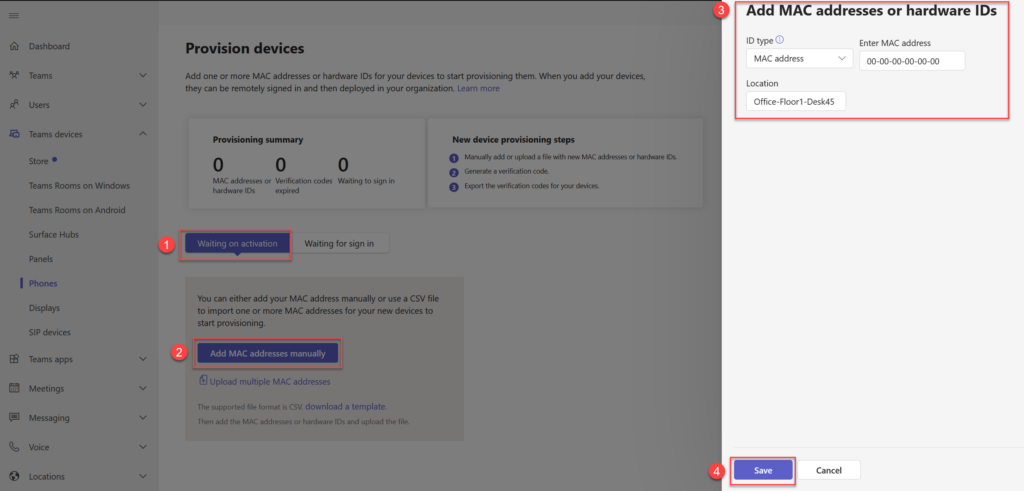Click download a template link
Viewport: 1024px width, 491px height.
tap(345, 406)
